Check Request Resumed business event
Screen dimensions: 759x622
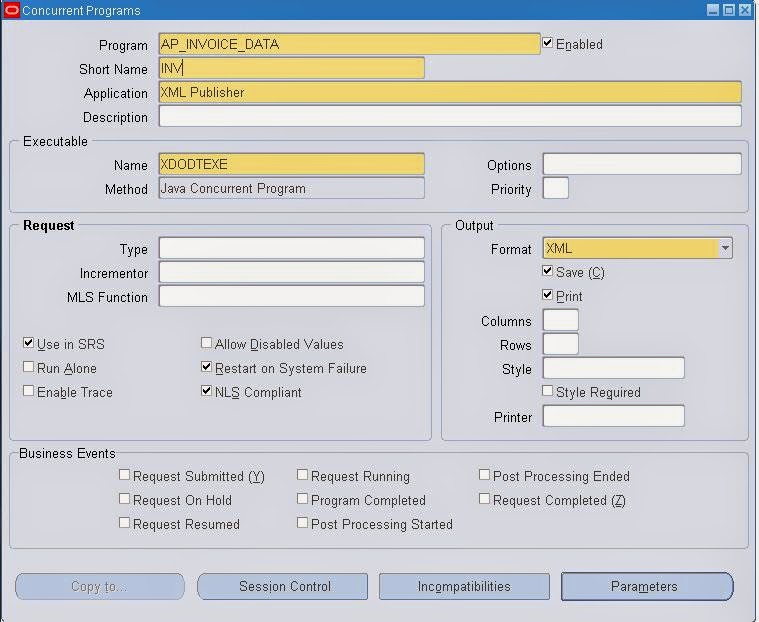coord(124,523)
